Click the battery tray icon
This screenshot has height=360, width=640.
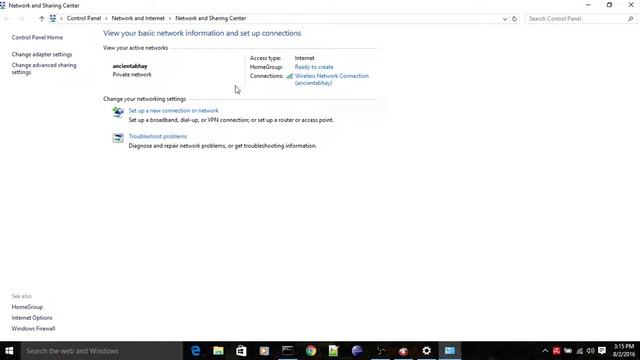(568, 351)
